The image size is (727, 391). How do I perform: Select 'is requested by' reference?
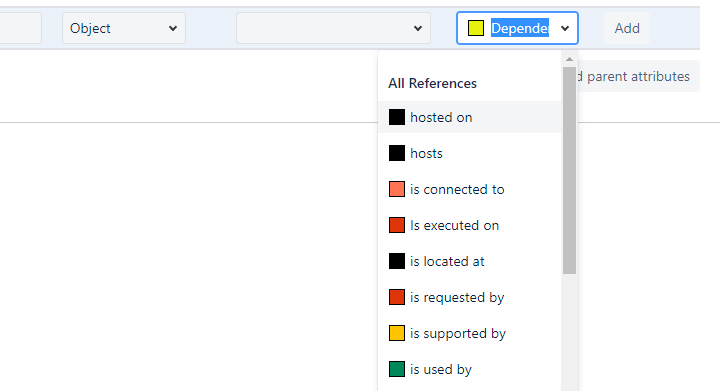470,297
